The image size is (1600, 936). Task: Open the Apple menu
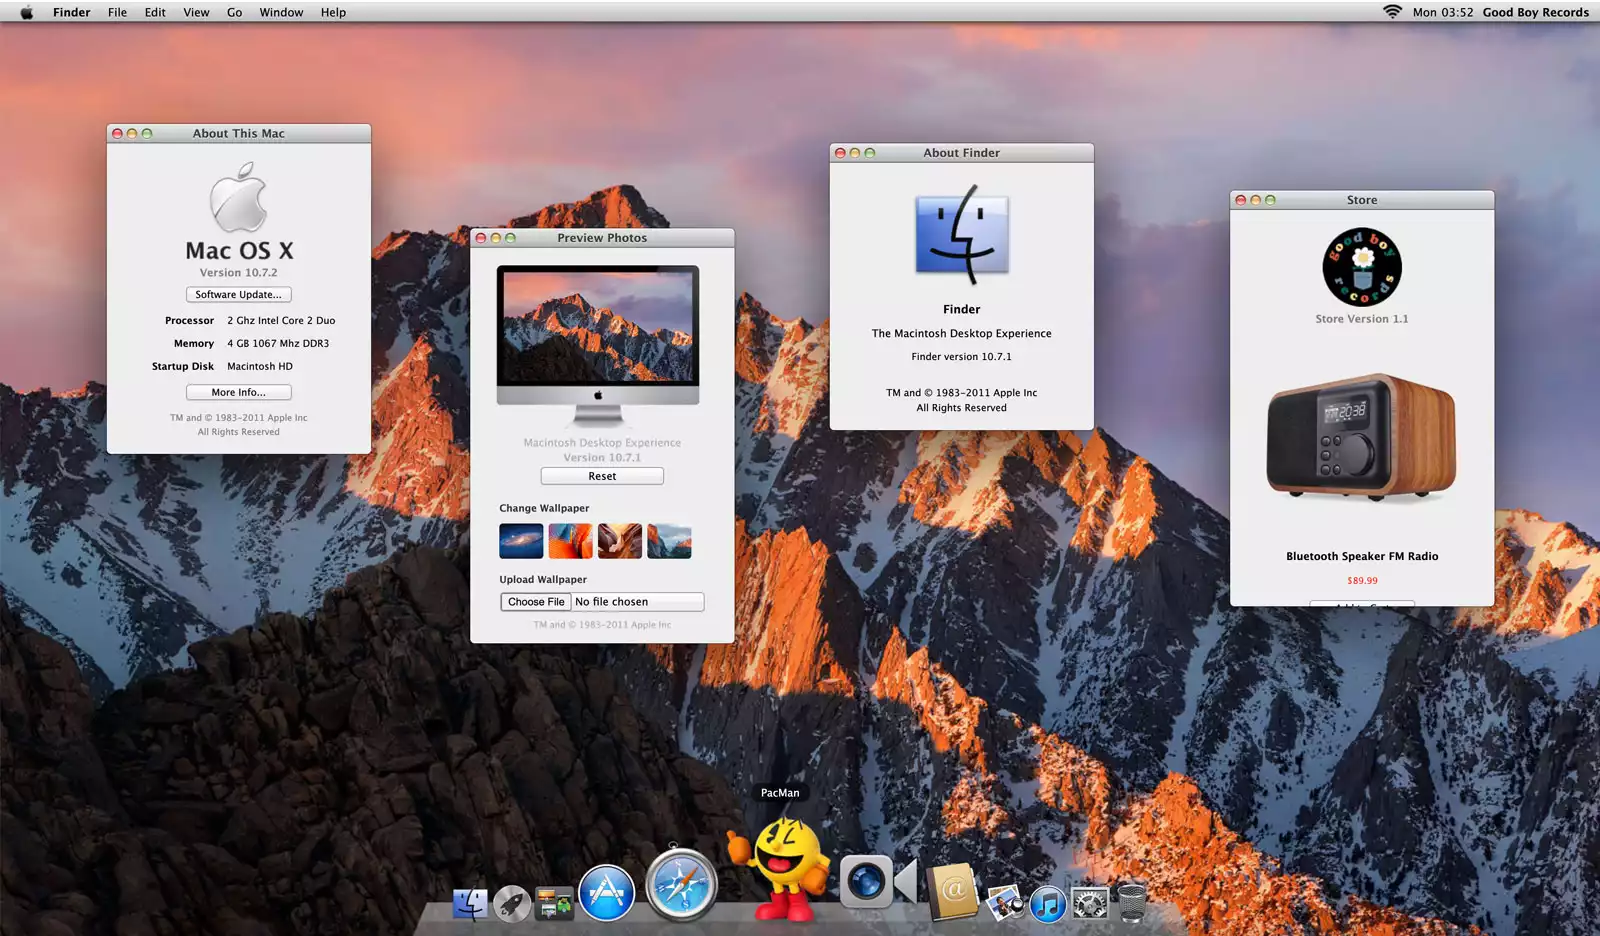point(27,12)
